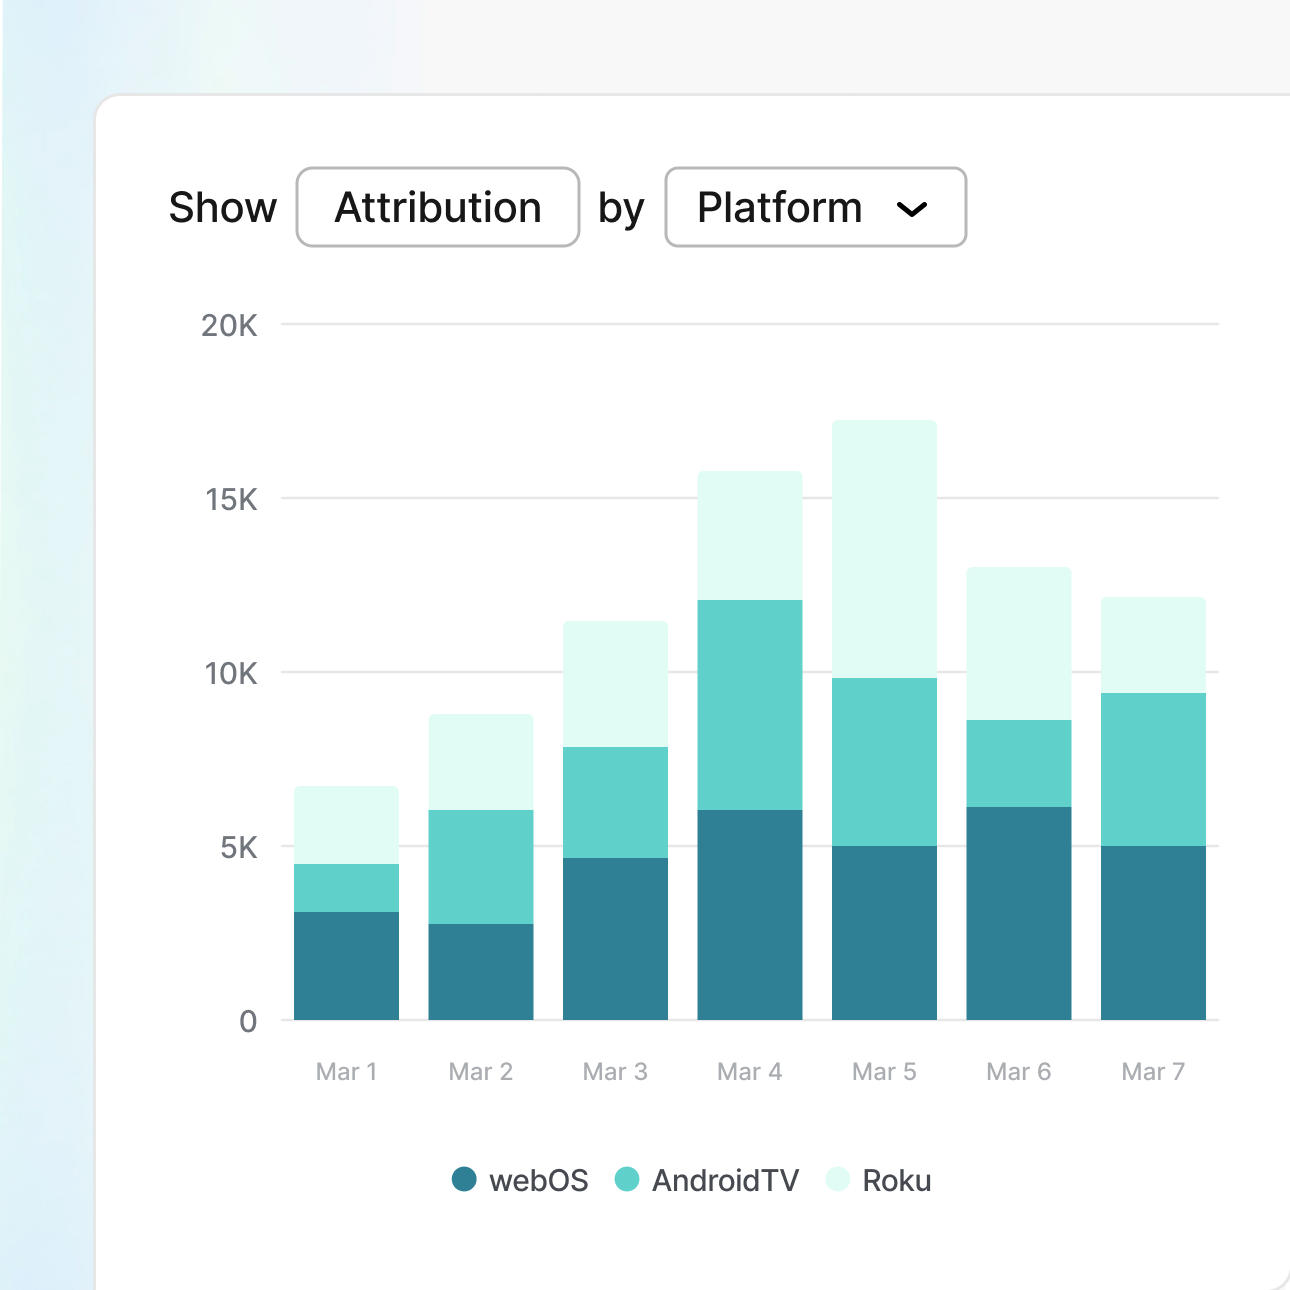Select the Mar 6 webOS bar segment
This screenshot has height=1290, width=1290.
pyautogui.click(x=1018, y=913)
